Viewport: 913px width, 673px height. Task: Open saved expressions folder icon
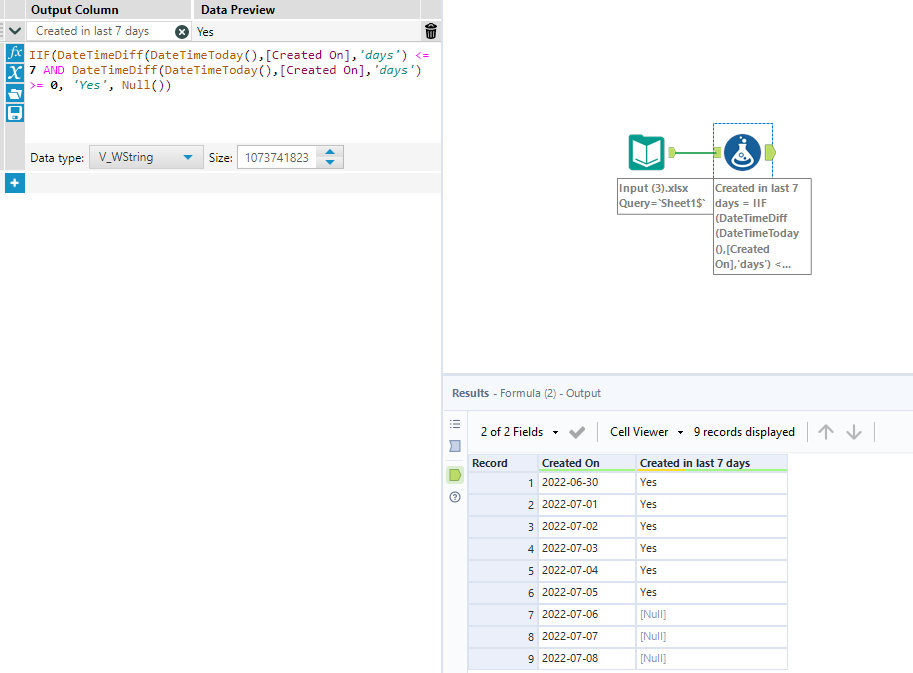tap(15, 93)
